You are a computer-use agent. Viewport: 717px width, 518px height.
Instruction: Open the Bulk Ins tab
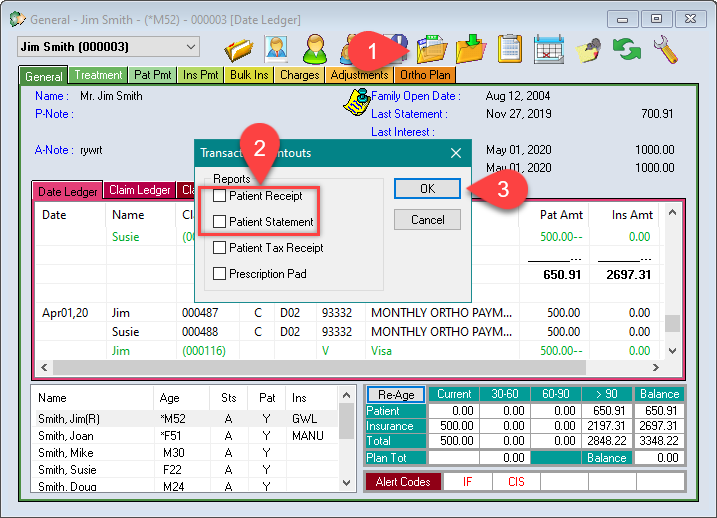click(x=249, y=75)
